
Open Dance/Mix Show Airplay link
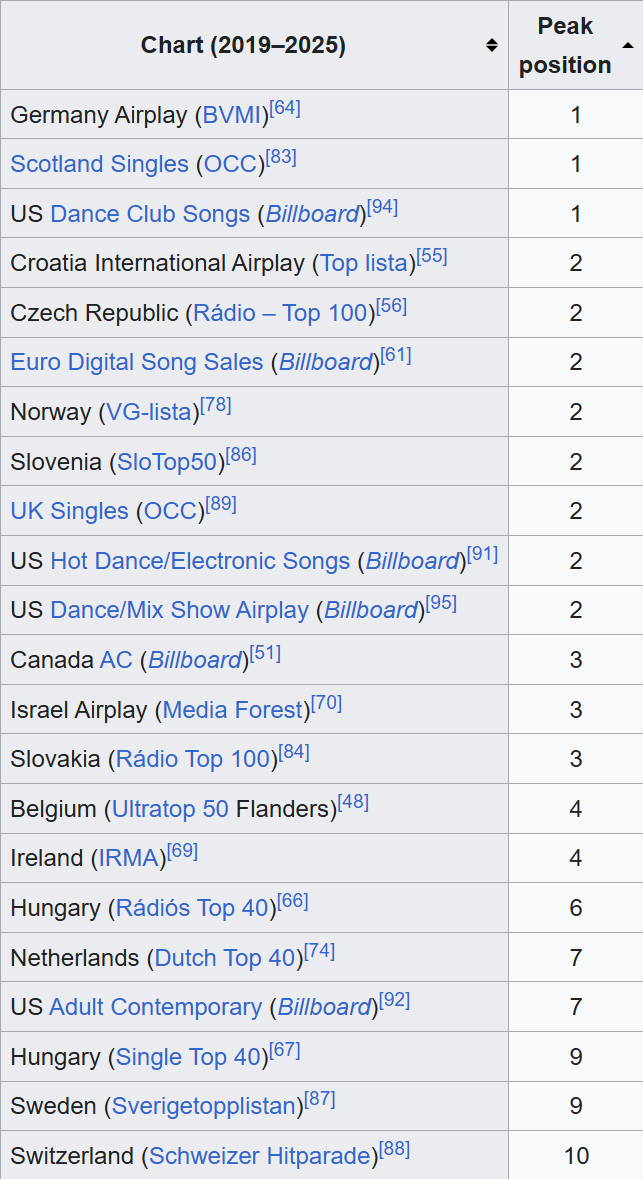180,611
